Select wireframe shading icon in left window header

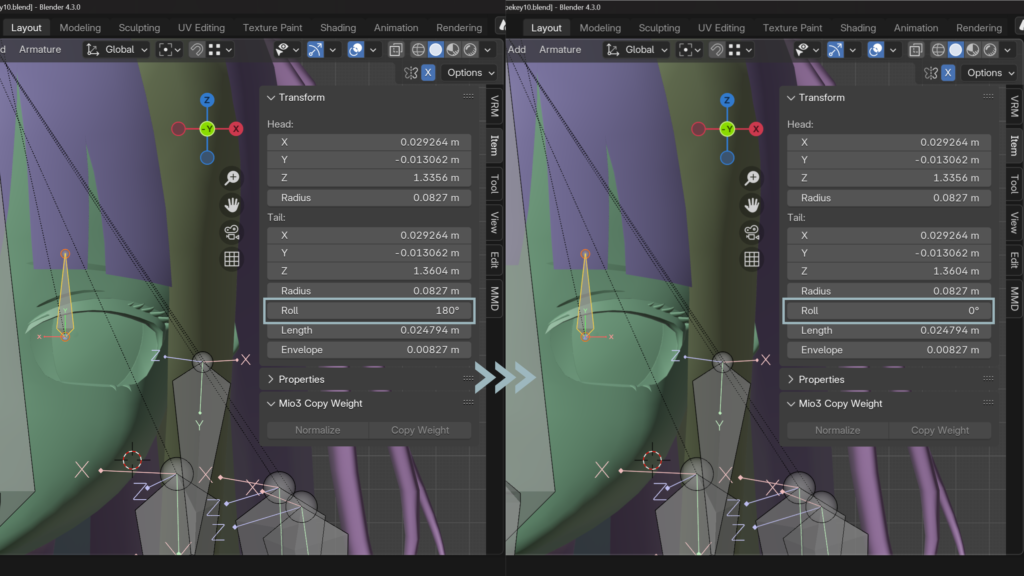point(417,49)
